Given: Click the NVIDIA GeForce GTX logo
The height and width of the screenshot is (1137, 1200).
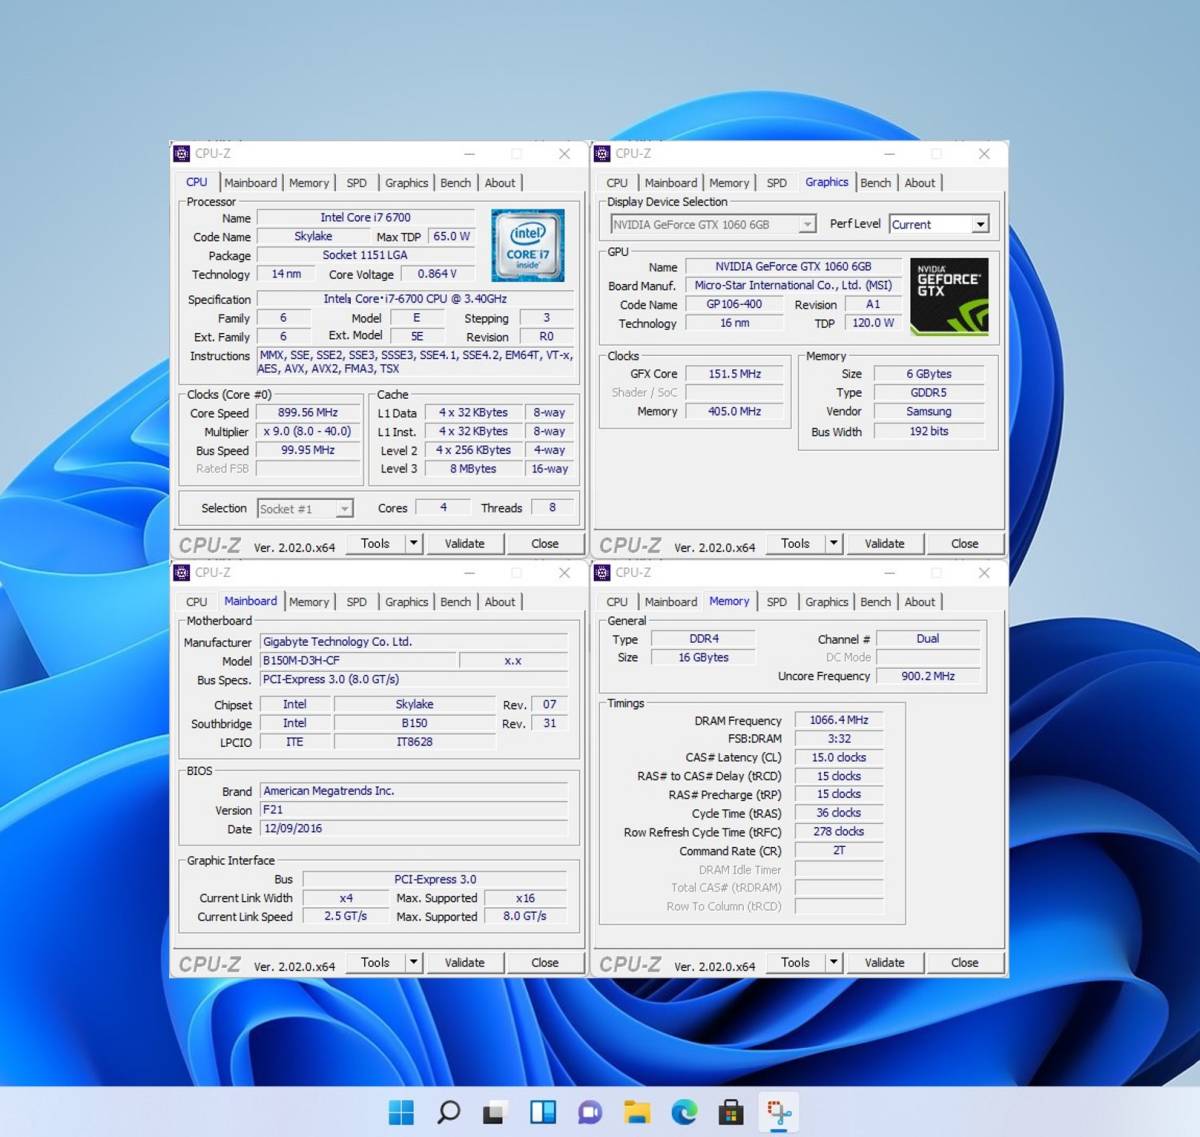Looking at the screenshot, I should tap(949, 296).
